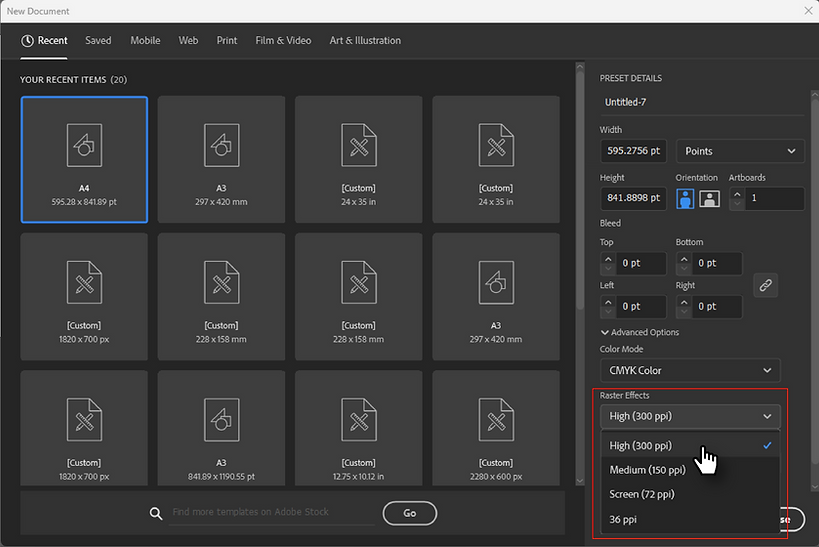Click the Go button
Image resolution: width=819 pixels, height=547 pixels.
(410, 513)
